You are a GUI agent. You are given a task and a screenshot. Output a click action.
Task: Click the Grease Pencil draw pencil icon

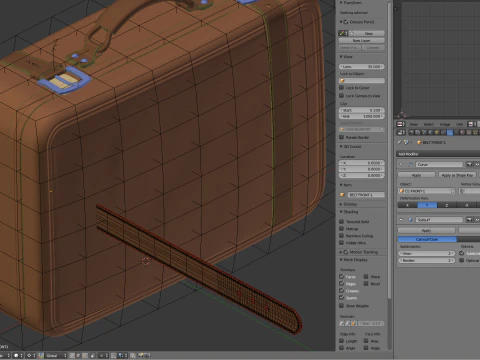point(342,33)
